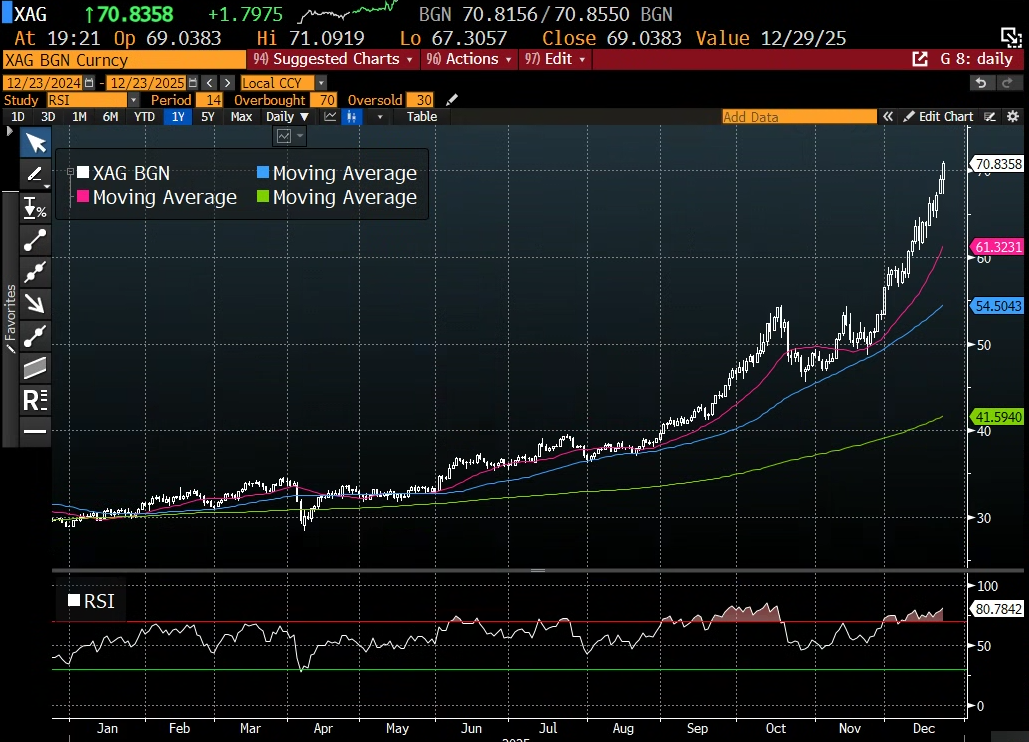1029x742 pixels.
Task: Pop out chart with G 8 export icon
Action: 920,59
